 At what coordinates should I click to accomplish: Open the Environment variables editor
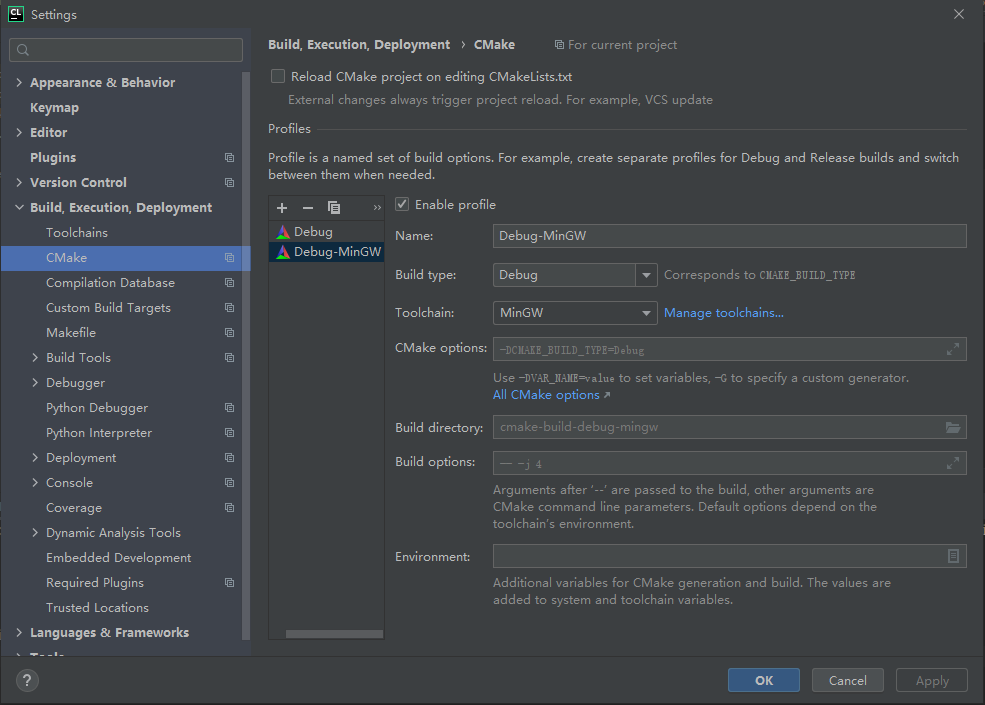pos(953,556)
